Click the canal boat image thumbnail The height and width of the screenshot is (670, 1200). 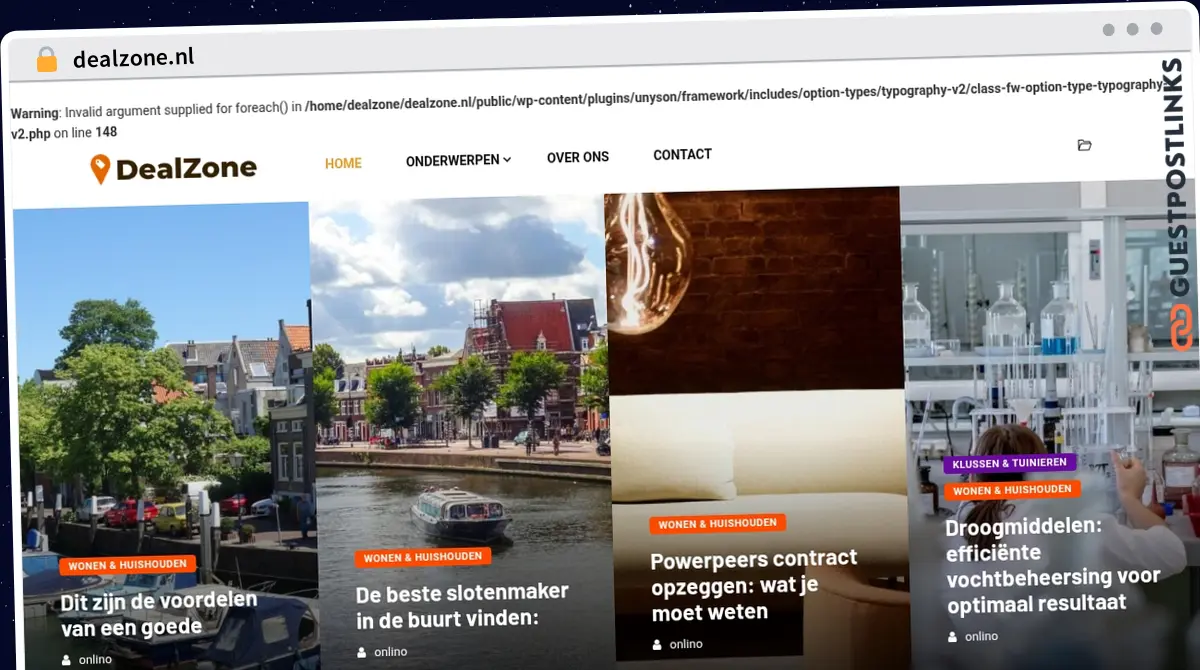point(460,432)
